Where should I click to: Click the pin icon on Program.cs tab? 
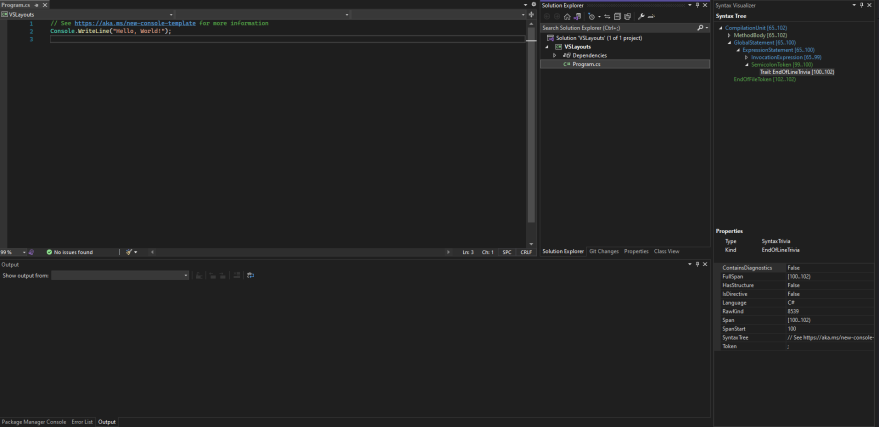37,5
